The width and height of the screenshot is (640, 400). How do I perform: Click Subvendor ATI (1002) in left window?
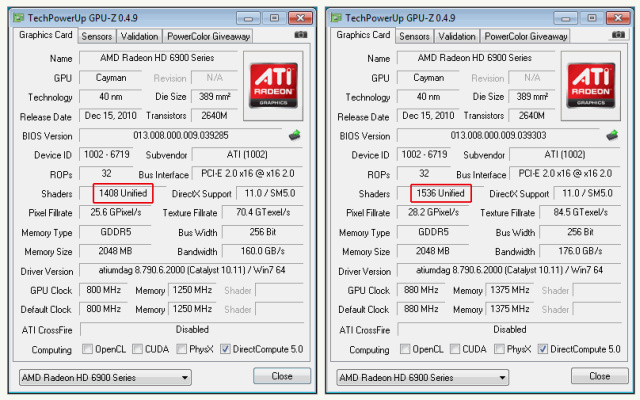coord(248,154)
